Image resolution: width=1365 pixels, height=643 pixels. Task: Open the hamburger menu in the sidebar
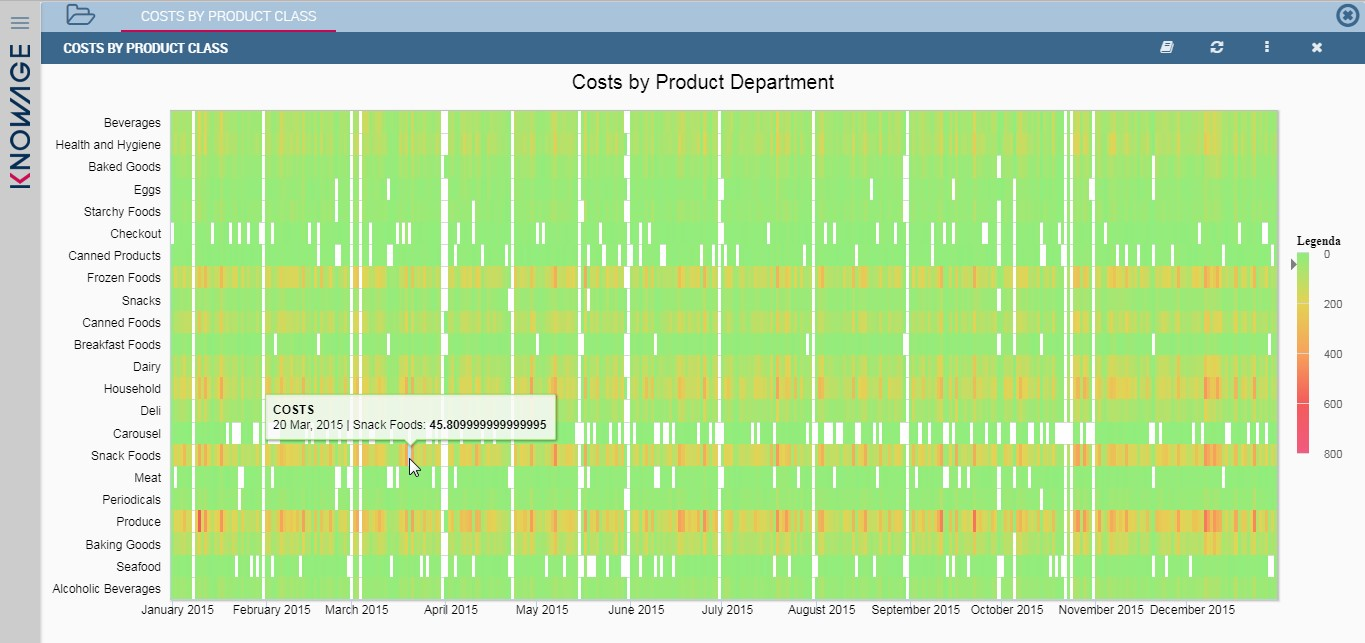(20, 22)
